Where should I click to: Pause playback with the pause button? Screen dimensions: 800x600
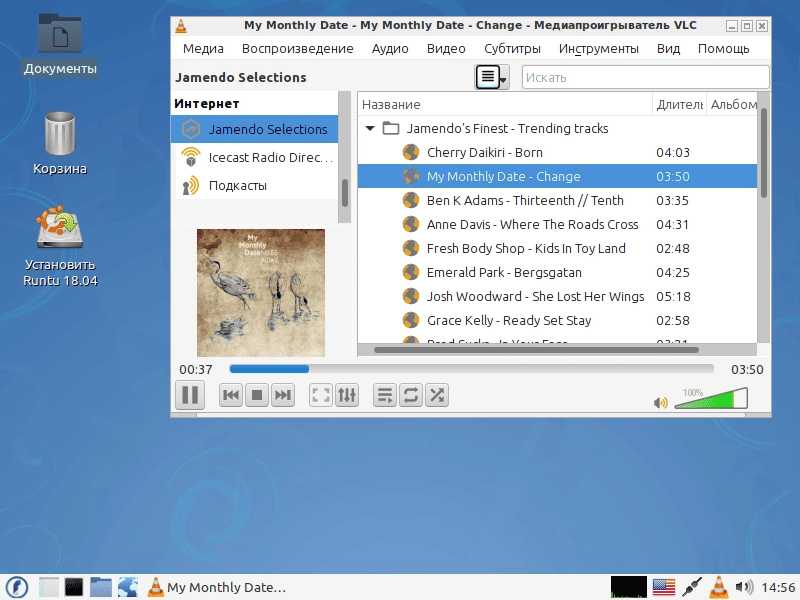click(190, 395)
